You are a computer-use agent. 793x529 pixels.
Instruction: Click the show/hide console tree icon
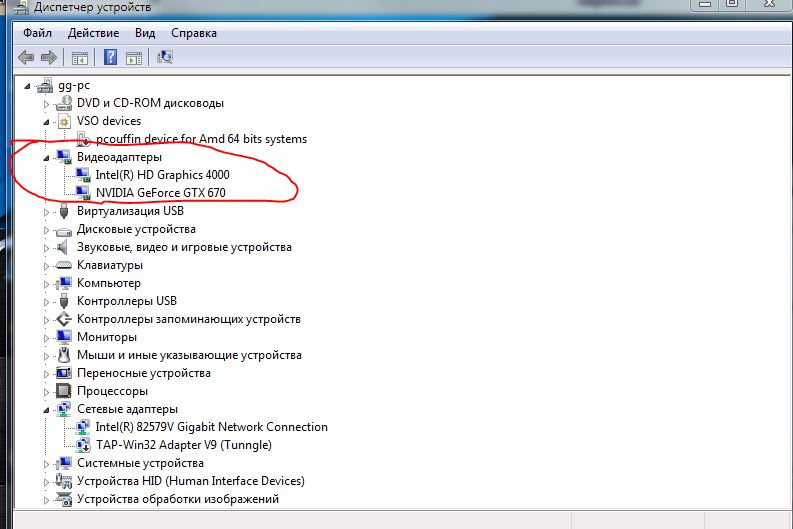point(79,57)
